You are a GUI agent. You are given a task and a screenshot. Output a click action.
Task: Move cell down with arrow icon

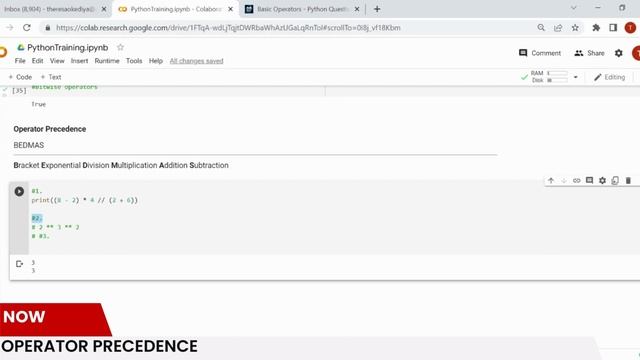(564, 180)
